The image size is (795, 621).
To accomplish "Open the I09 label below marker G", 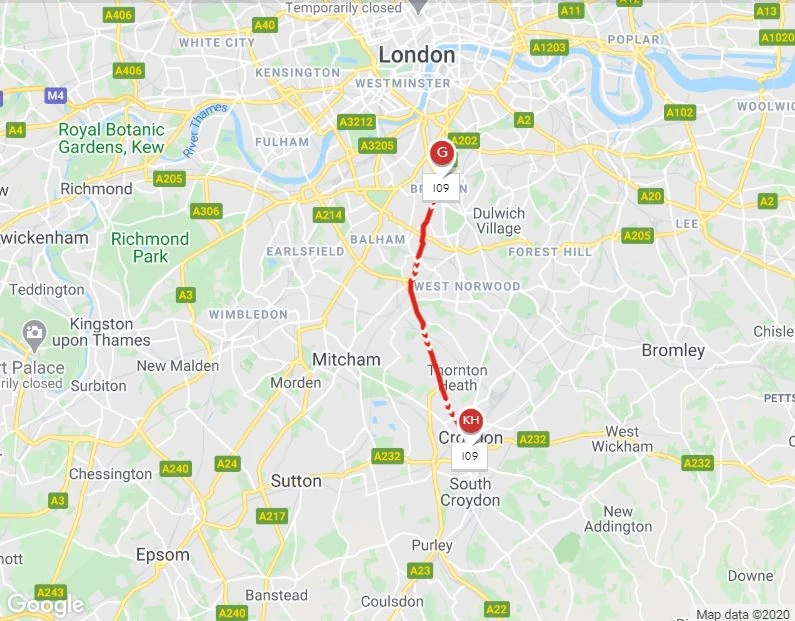I will click(441, 188).
